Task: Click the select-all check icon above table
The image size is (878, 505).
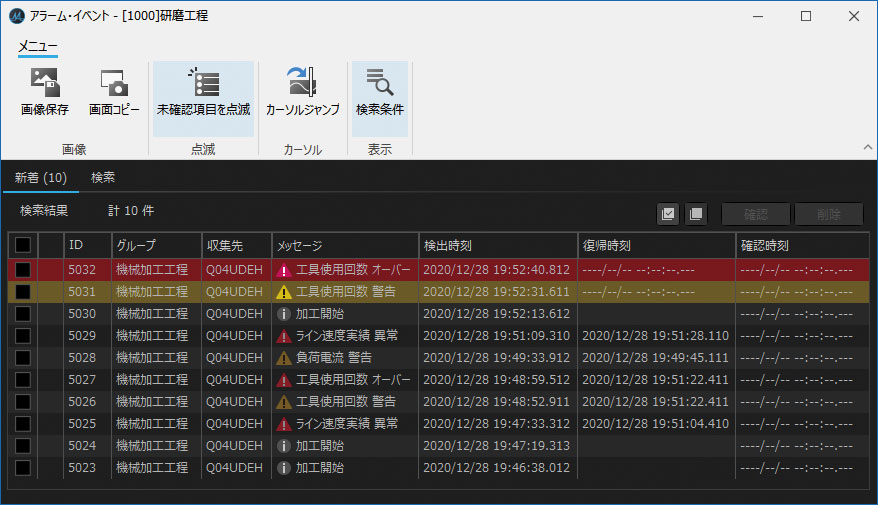Action: pos(668,213)
